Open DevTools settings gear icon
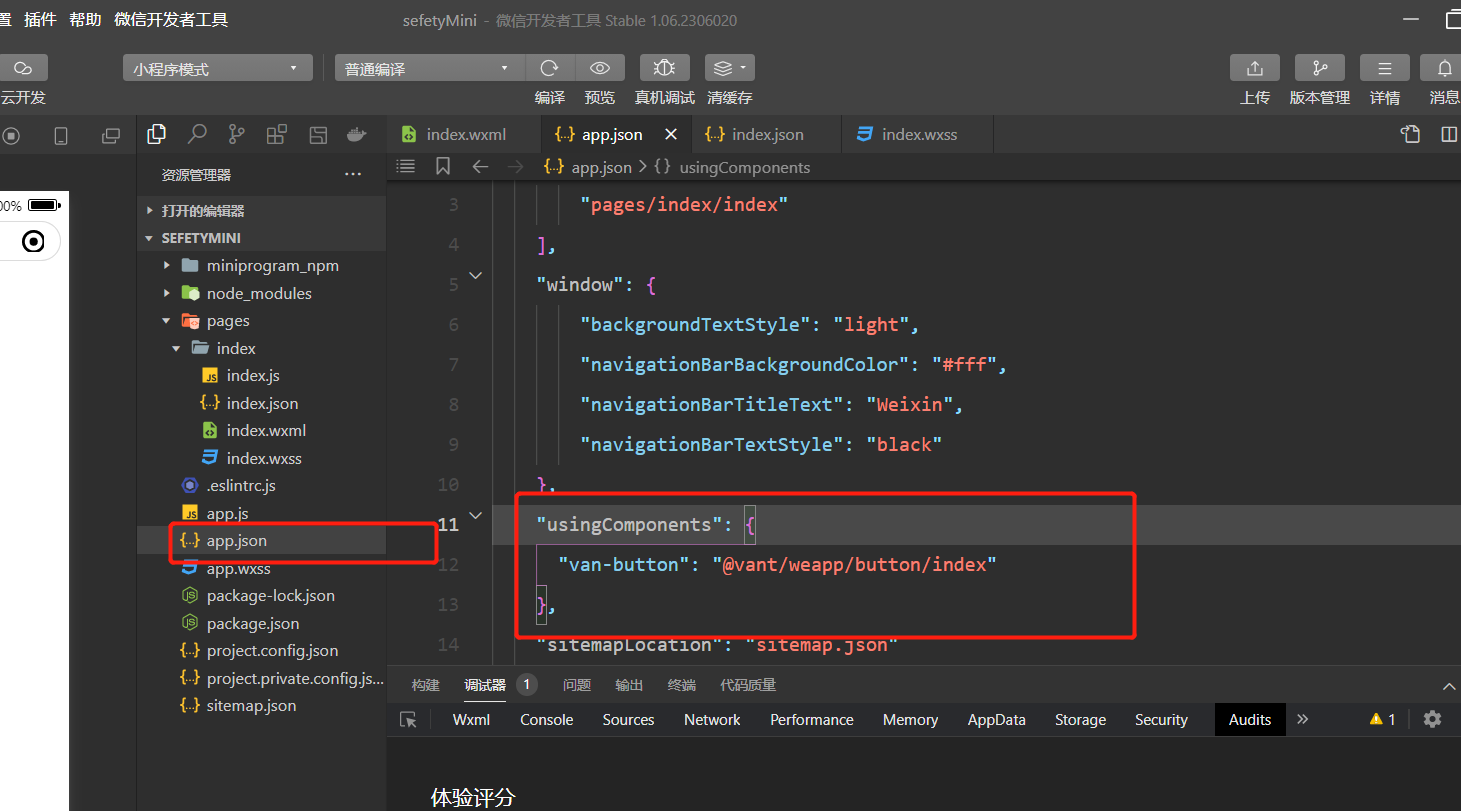 [x=1432, y=719]
